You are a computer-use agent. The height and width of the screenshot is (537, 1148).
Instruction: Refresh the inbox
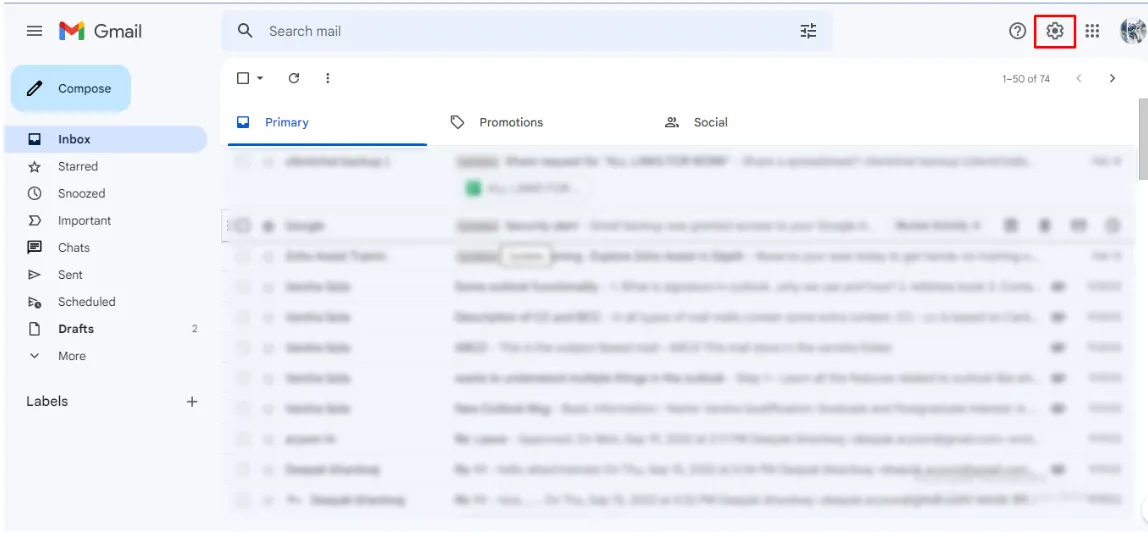pos(294,78)
